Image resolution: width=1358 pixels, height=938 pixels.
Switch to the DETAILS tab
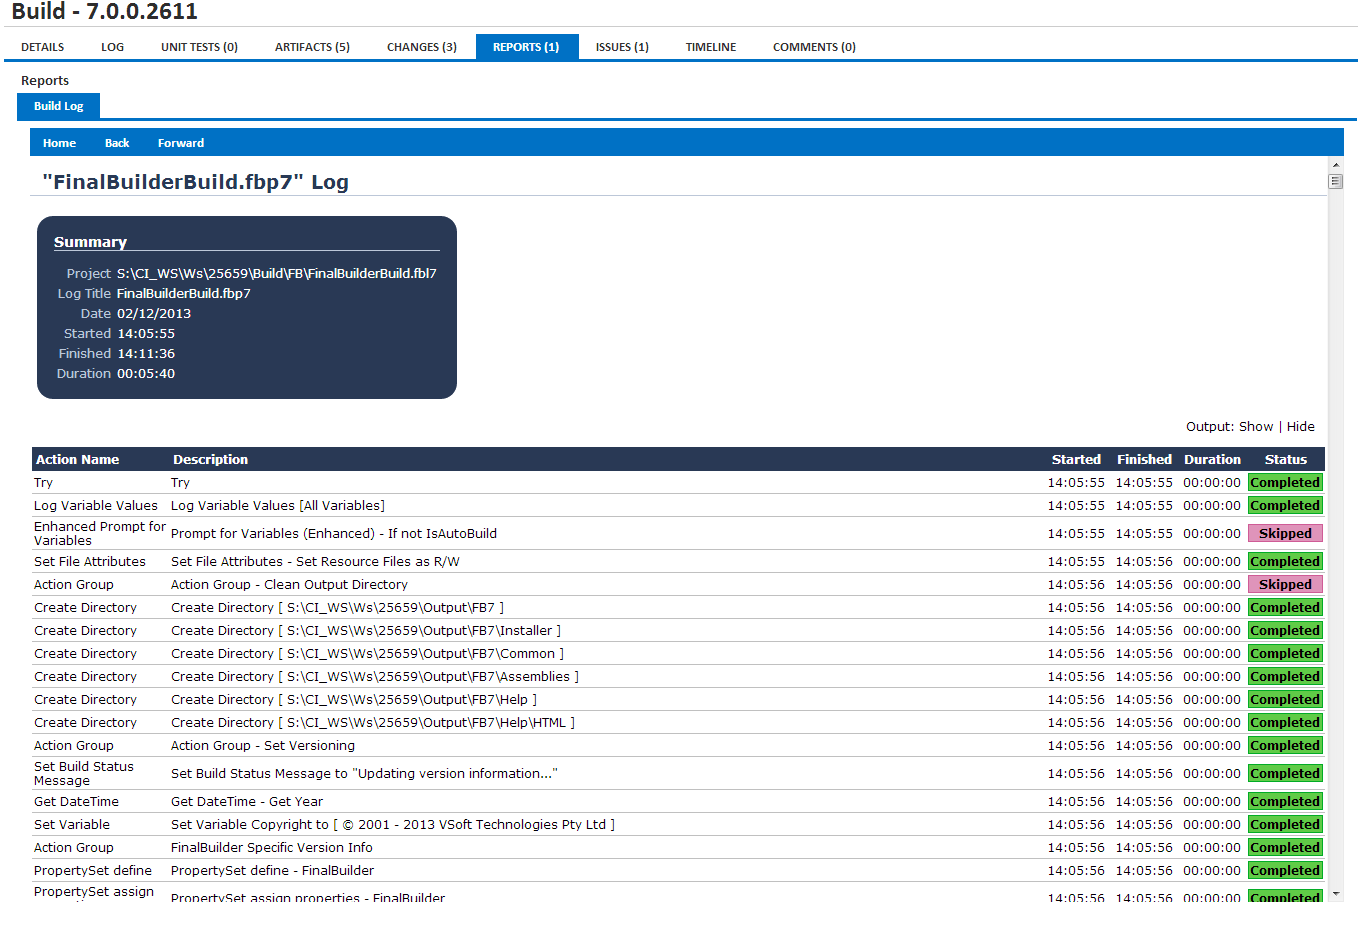tap(42, 46)
